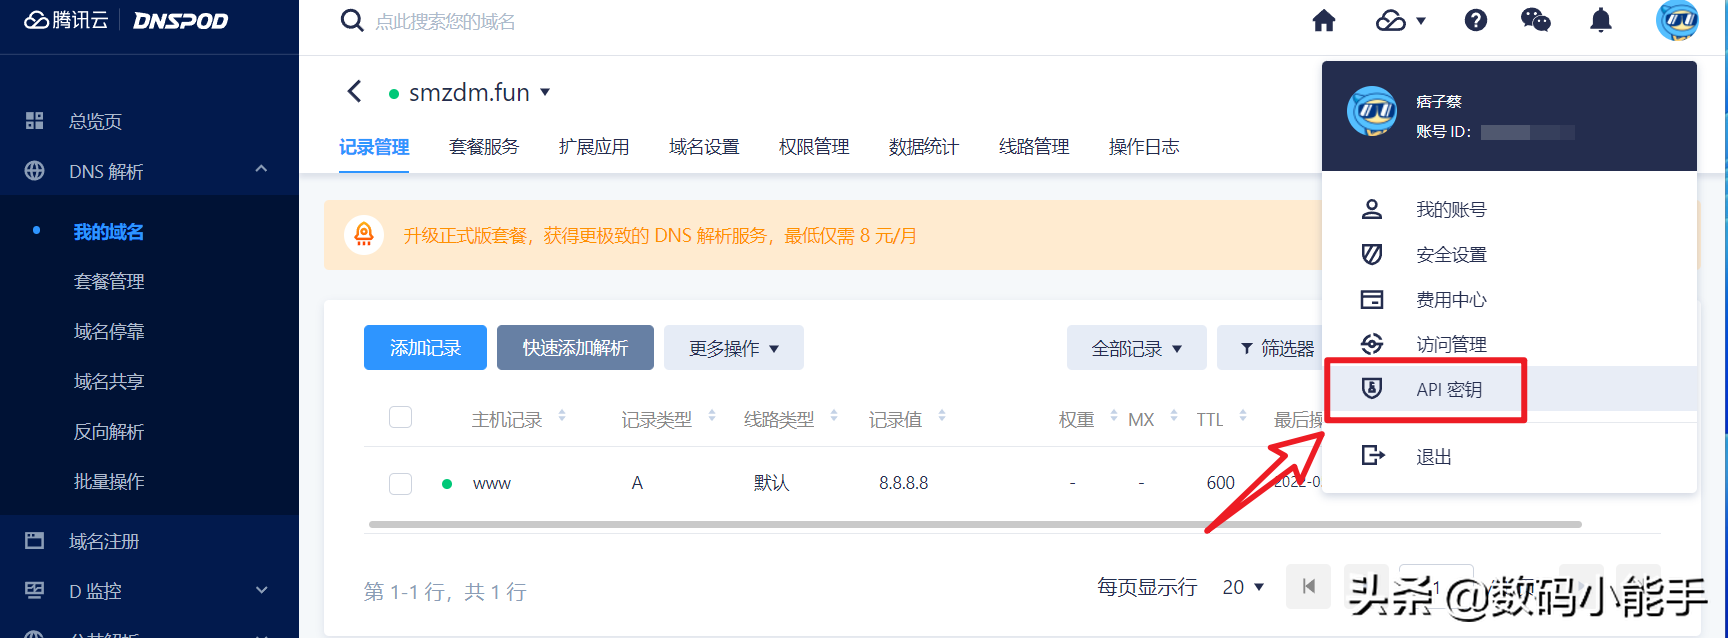
Task: Click the 安全设置 shield icon
Action: [1372, 254]
